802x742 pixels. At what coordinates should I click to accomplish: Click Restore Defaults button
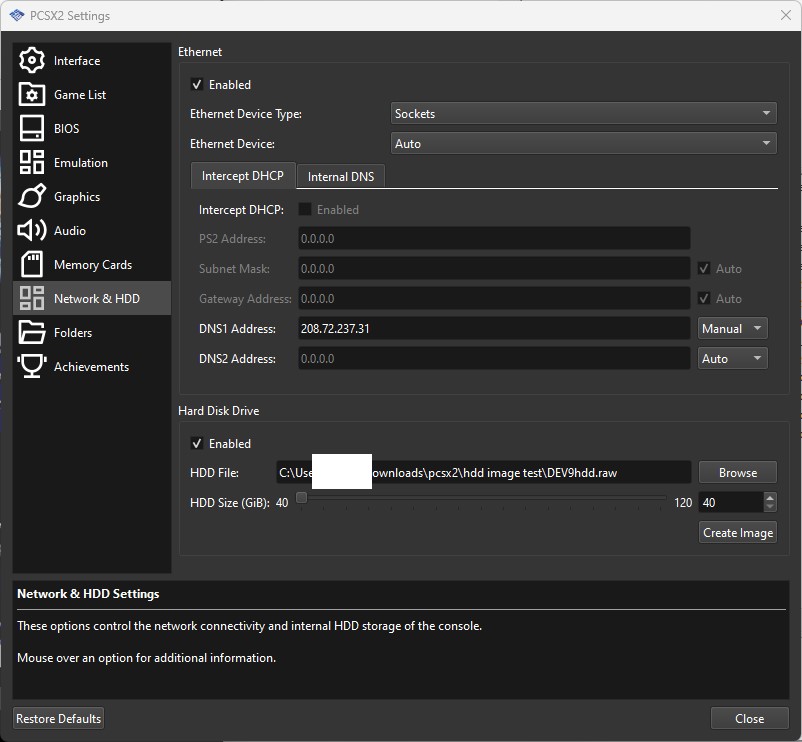coord(58,718)
